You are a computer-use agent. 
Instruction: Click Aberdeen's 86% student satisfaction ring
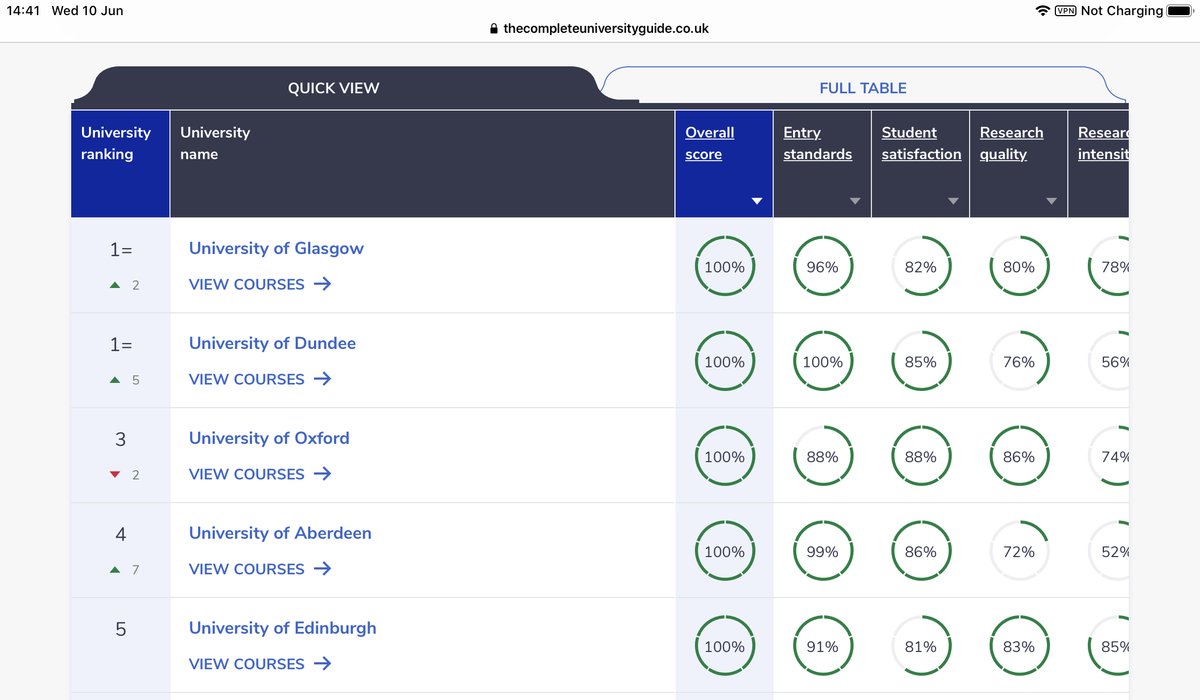pos(920,552)
